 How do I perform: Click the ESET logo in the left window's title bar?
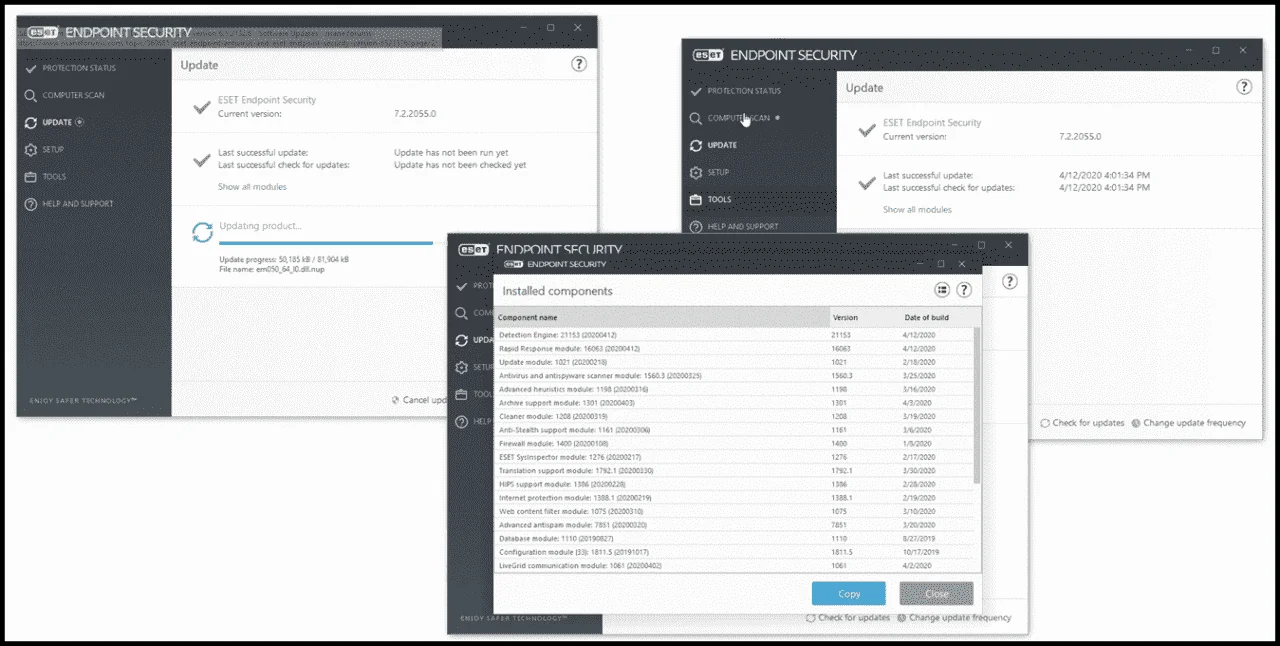click(43, 32)
